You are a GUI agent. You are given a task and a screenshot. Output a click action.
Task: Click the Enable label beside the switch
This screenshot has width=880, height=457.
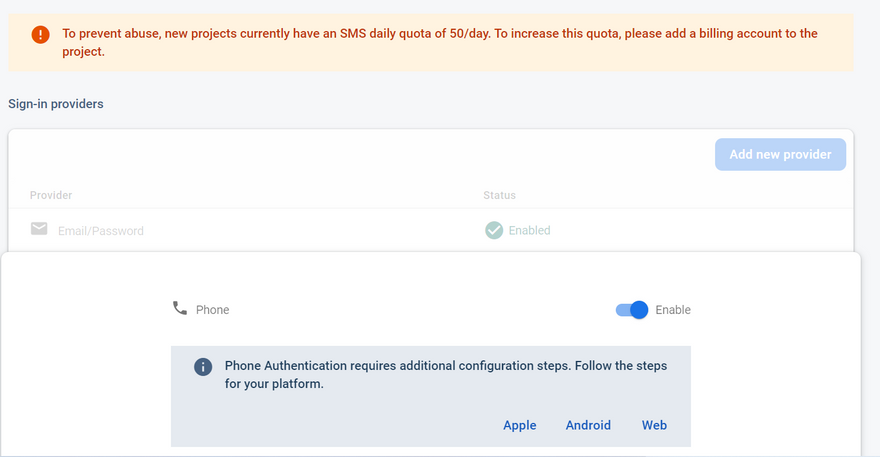(673, 310)
